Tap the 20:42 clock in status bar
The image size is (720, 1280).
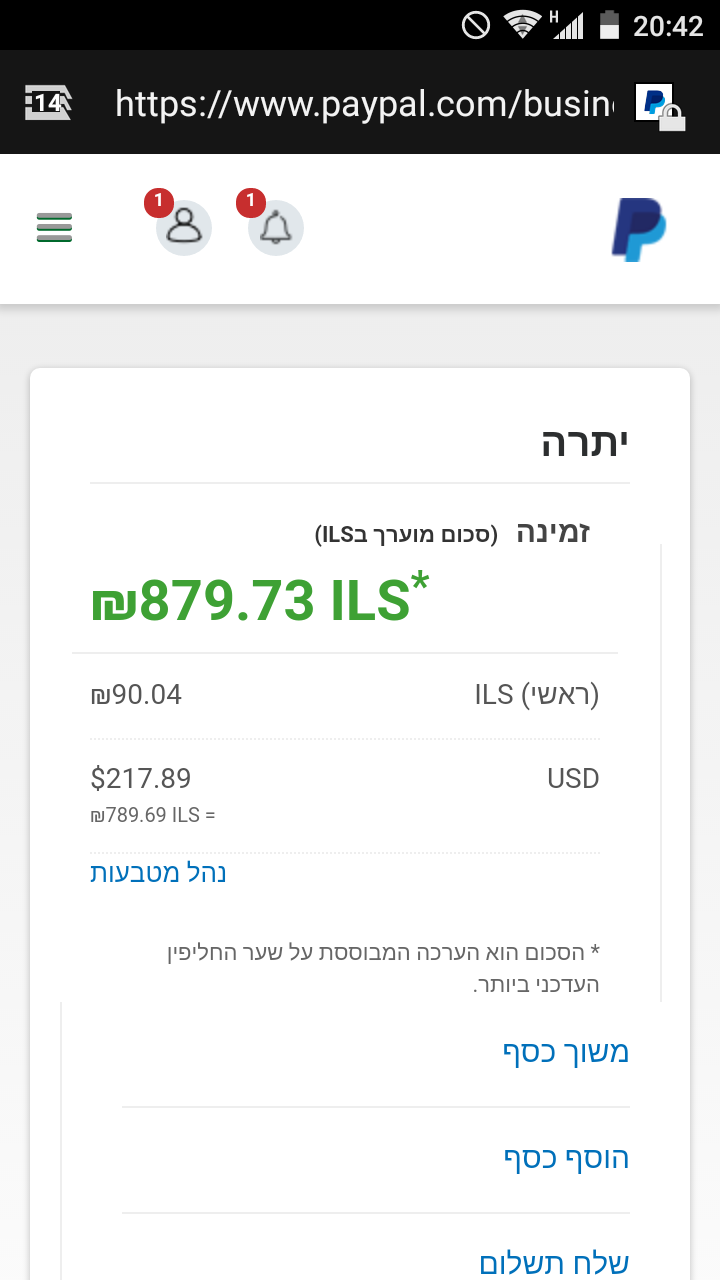coord(668,25)
